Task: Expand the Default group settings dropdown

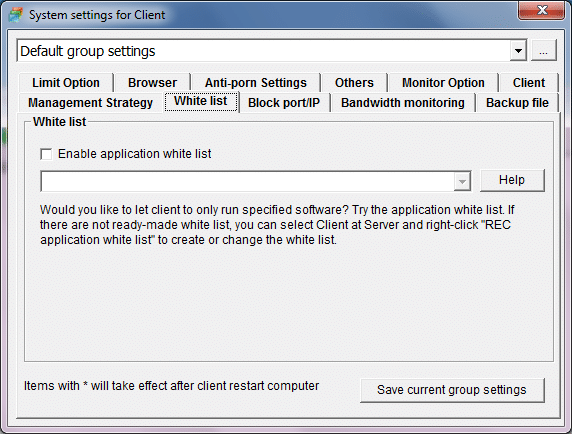Action: (518, 51)
